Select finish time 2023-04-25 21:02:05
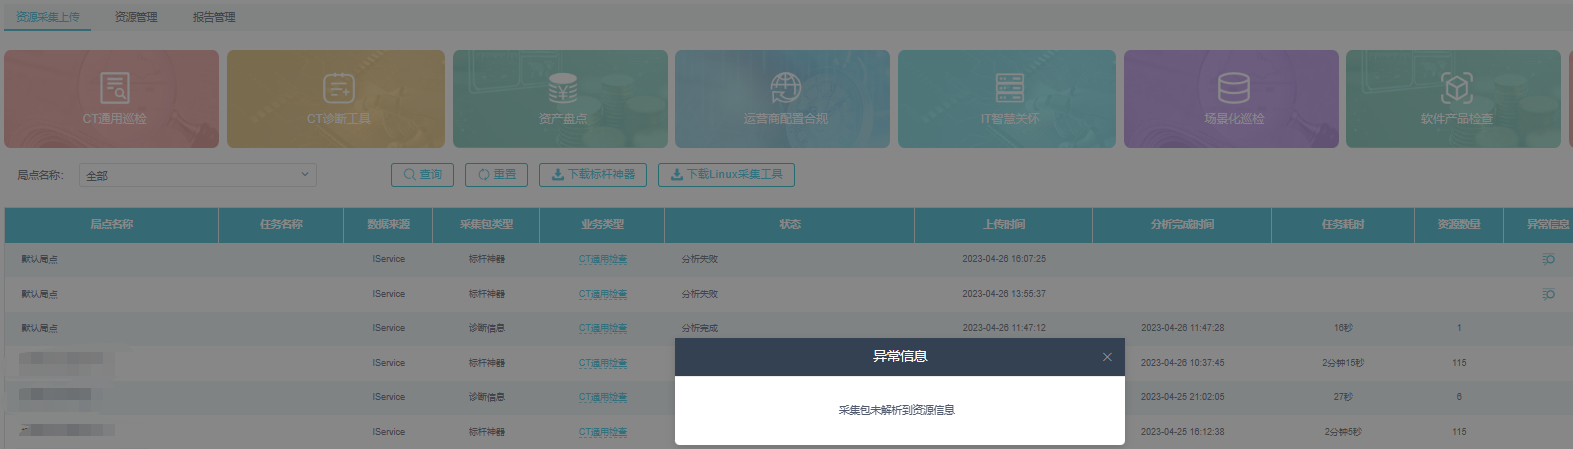 click(1182, 397)
